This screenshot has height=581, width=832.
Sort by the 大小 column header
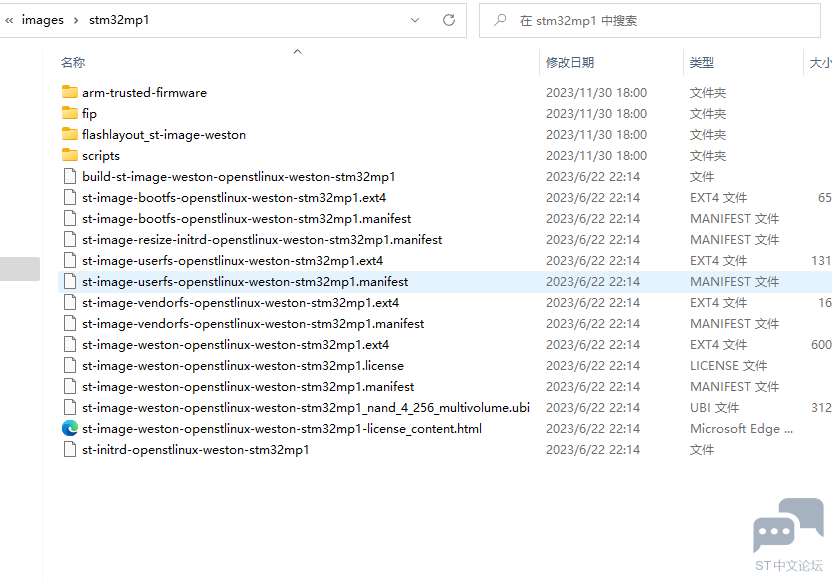(x=820, y=63)
